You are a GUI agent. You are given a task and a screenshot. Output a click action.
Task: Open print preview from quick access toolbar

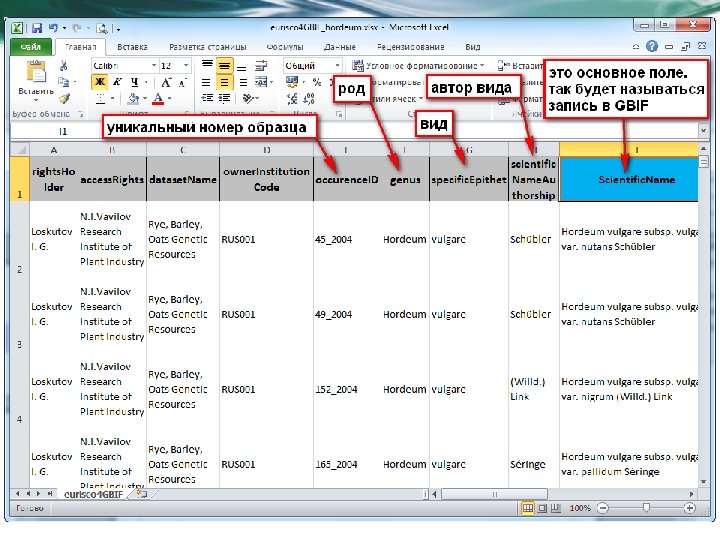coord(101,29)
